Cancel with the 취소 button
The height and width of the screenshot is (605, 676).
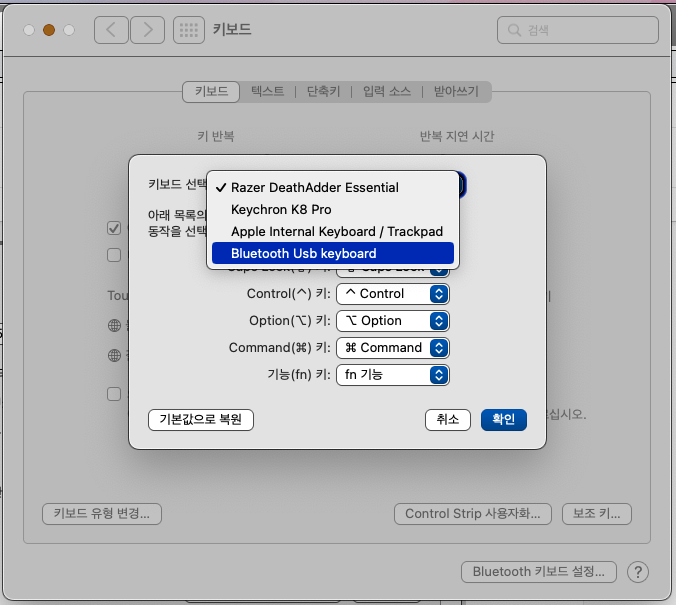click(448, 420)
